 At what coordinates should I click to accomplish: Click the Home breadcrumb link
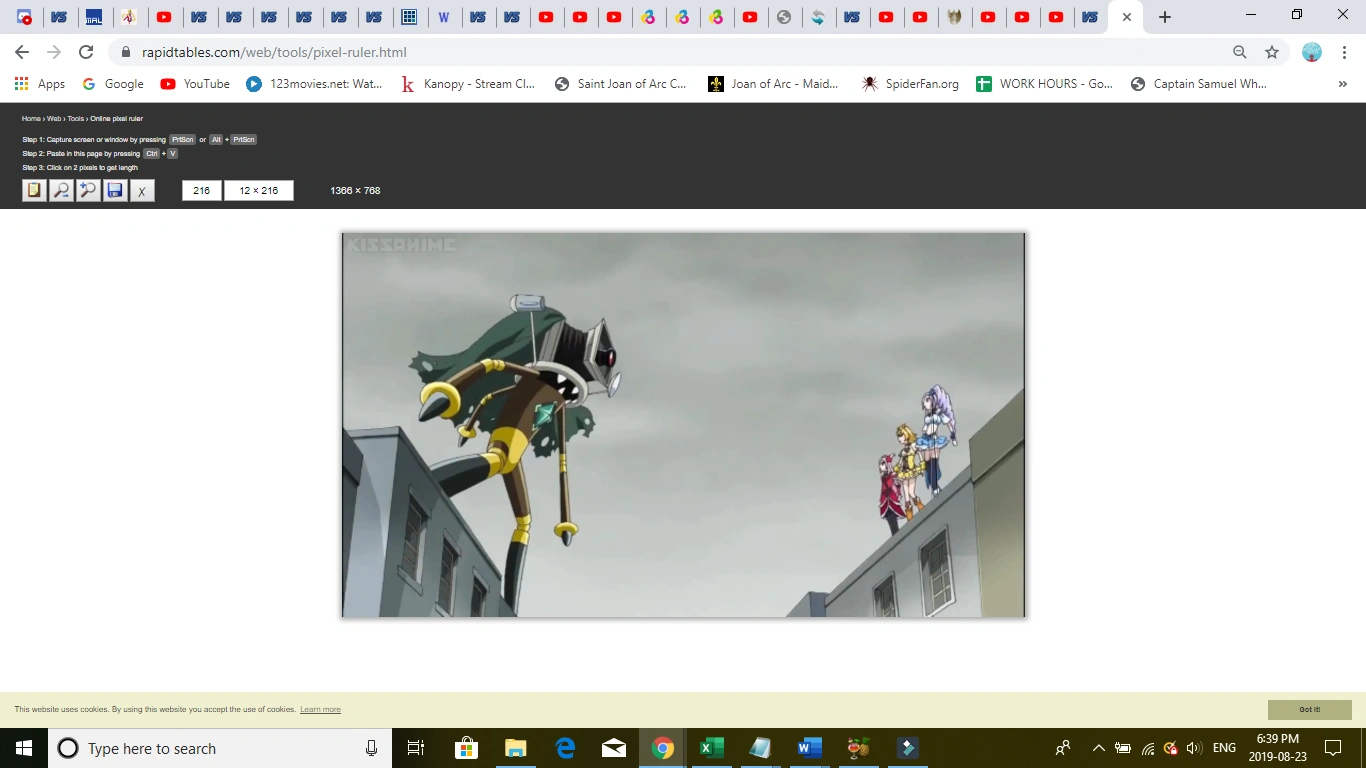[31, 119]
